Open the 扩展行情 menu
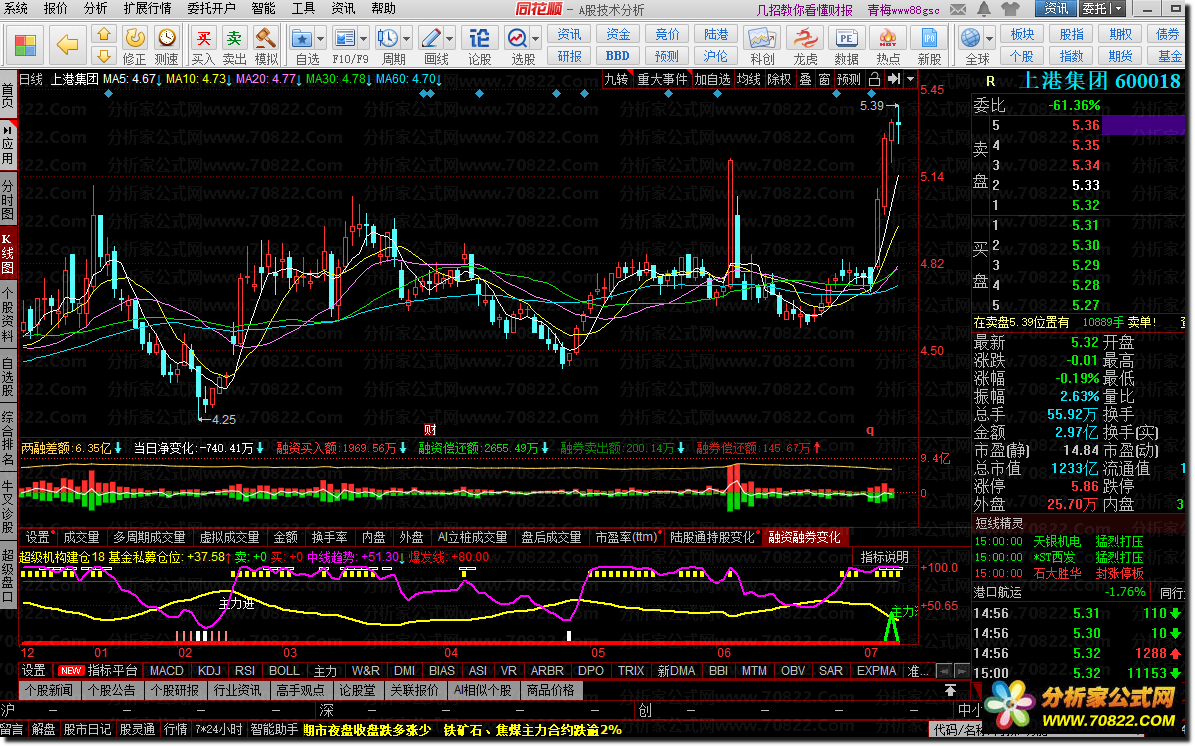 147,8
